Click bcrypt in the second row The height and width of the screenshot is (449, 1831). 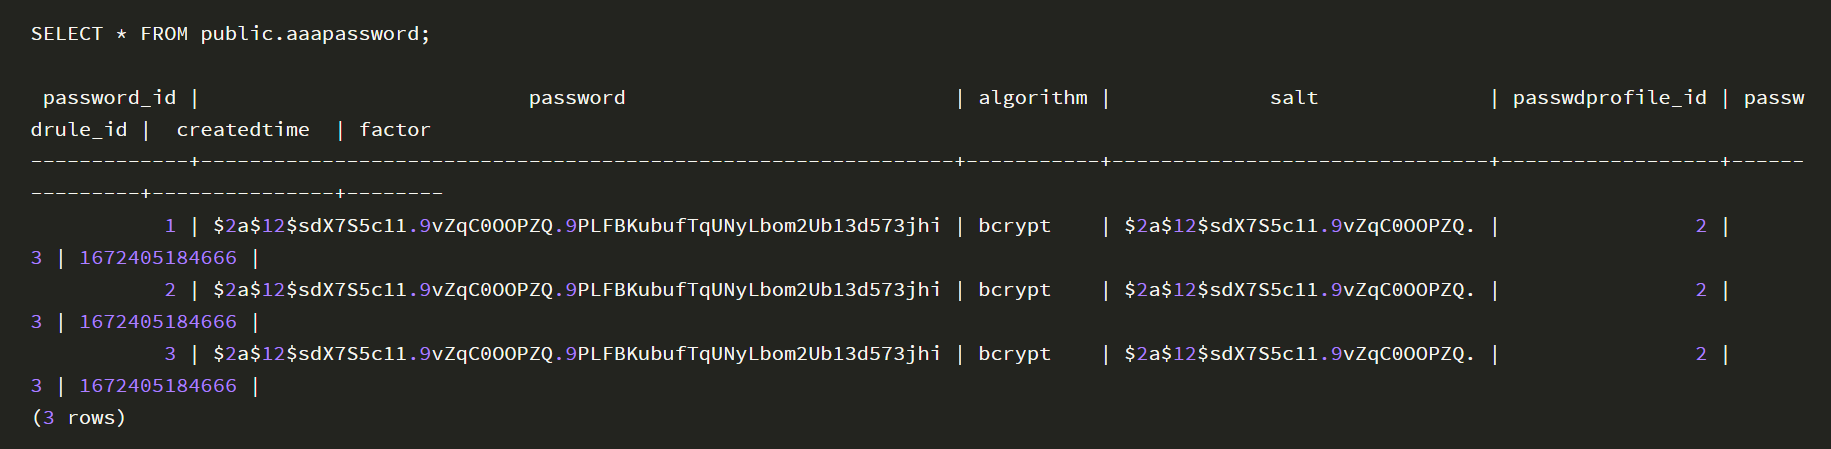(1014, 290)
